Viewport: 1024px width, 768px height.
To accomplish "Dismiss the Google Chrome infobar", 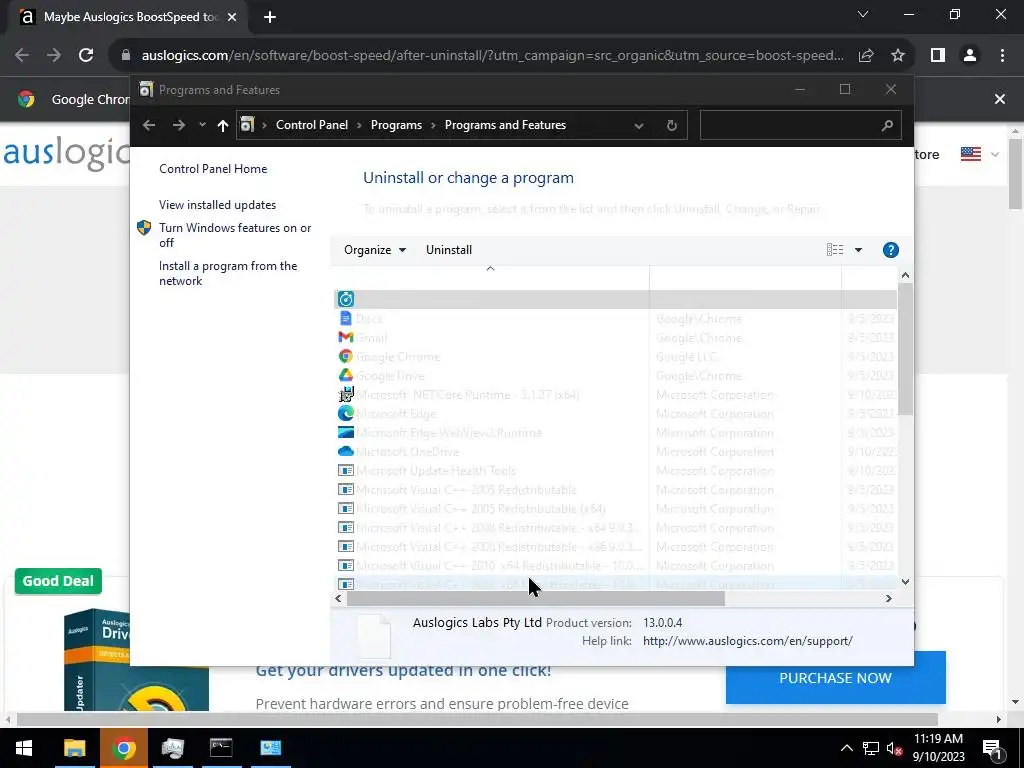I will point(999,99).
